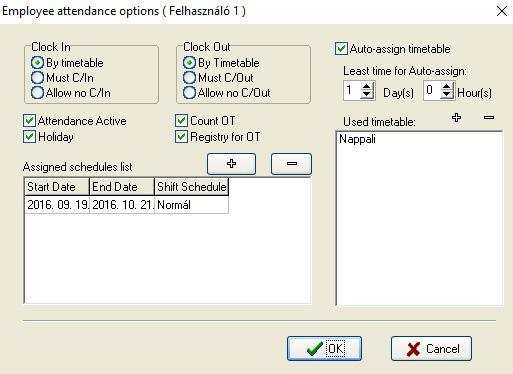
Task: Increase Day(s) value with up arrow
Action: pyautogui.click(x=367, y=86)
